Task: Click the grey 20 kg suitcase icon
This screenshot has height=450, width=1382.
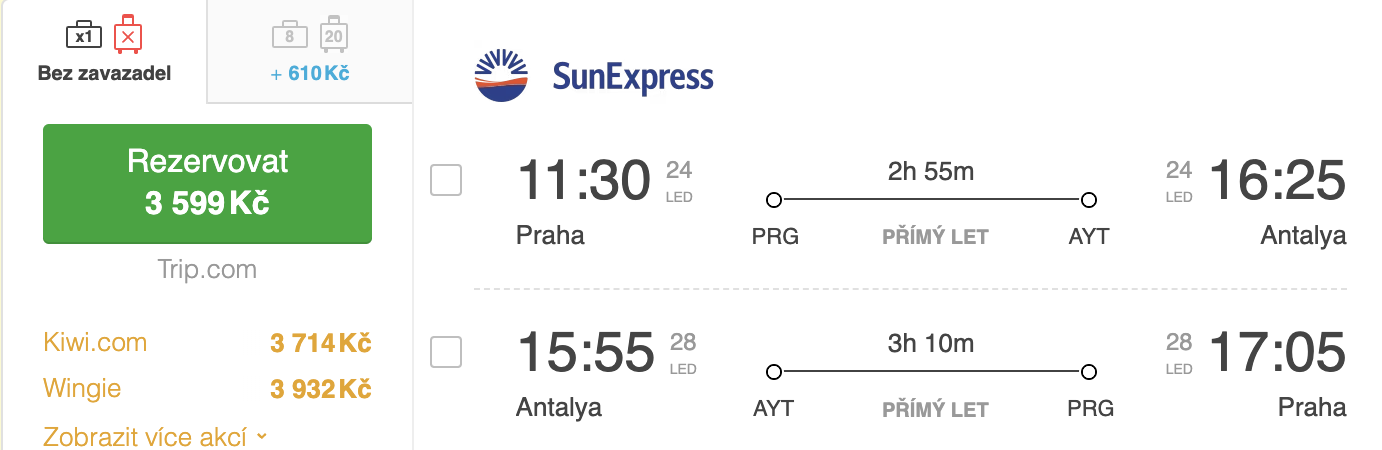Action: 333,36
